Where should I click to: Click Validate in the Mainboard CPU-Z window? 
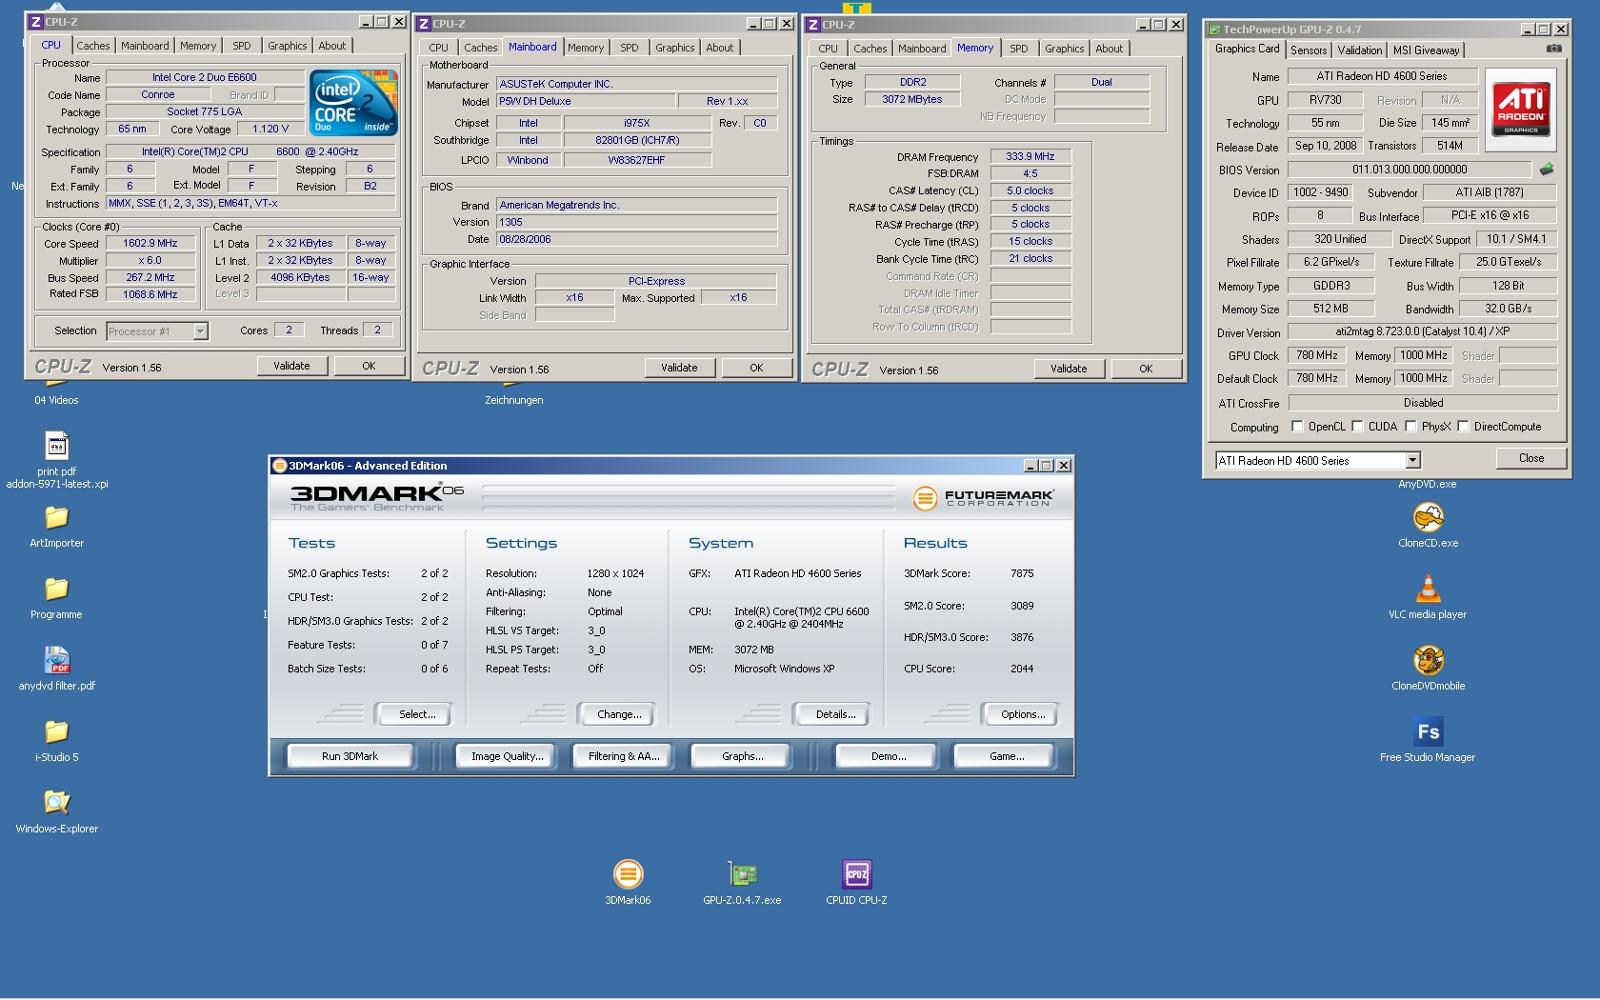(679, 368)
